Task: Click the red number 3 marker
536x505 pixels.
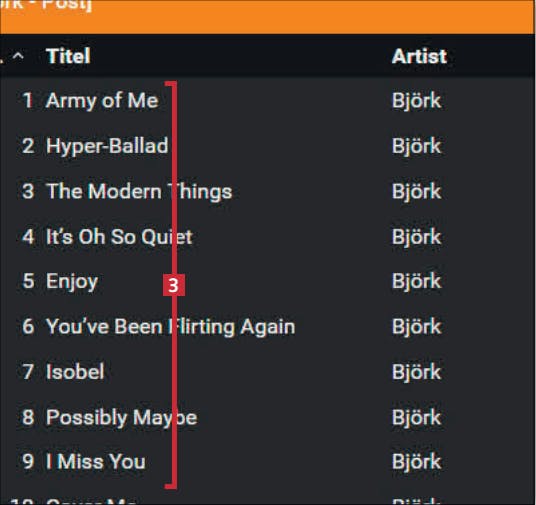Action: (174, 285)
